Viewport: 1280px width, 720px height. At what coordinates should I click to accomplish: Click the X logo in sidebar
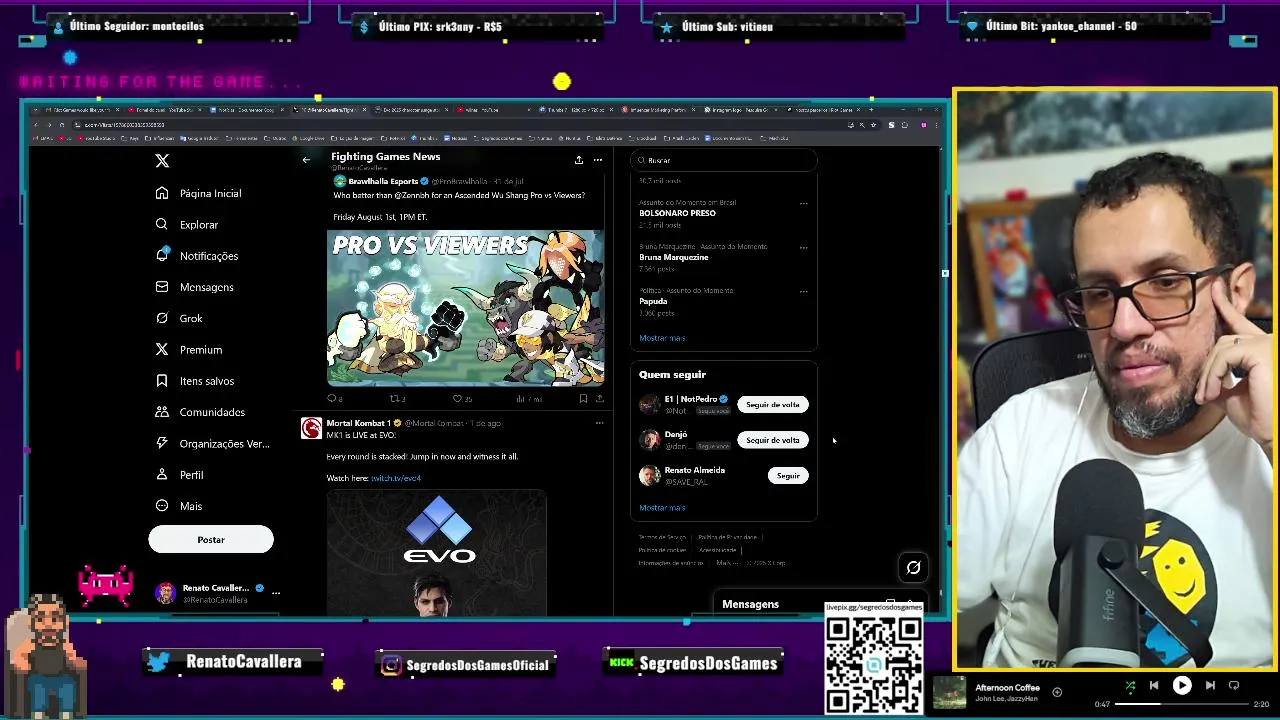162,160
